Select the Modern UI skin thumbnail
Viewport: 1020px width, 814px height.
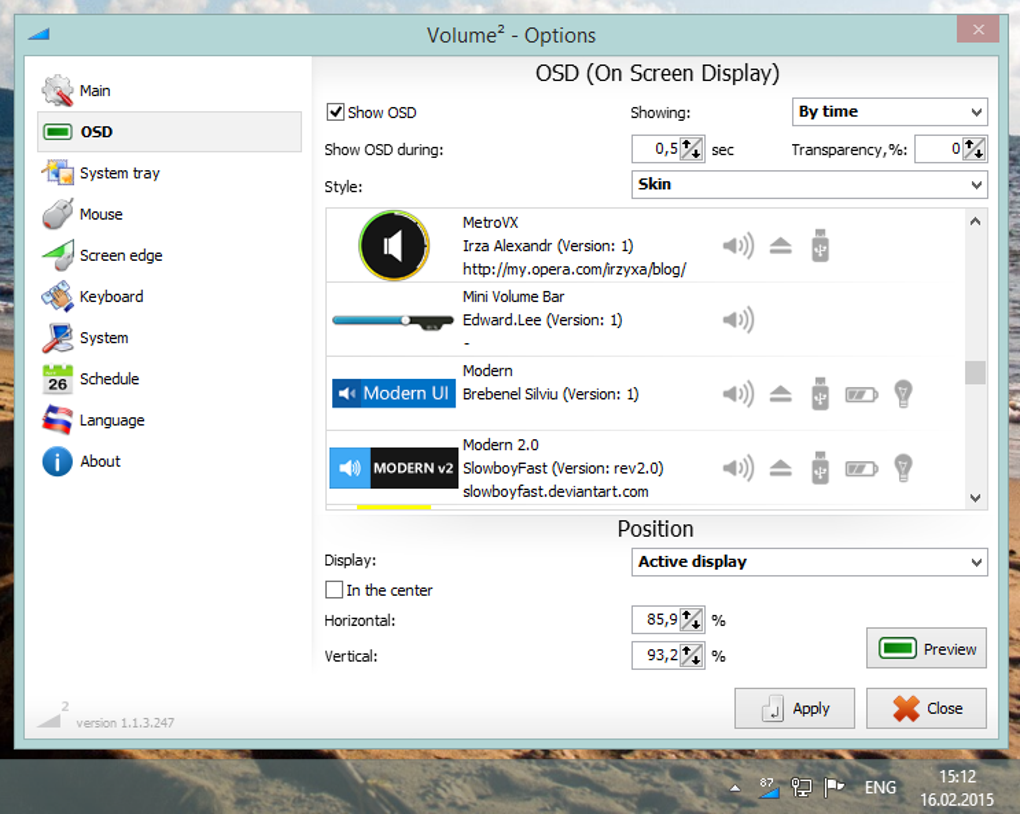tap(394, 394)
